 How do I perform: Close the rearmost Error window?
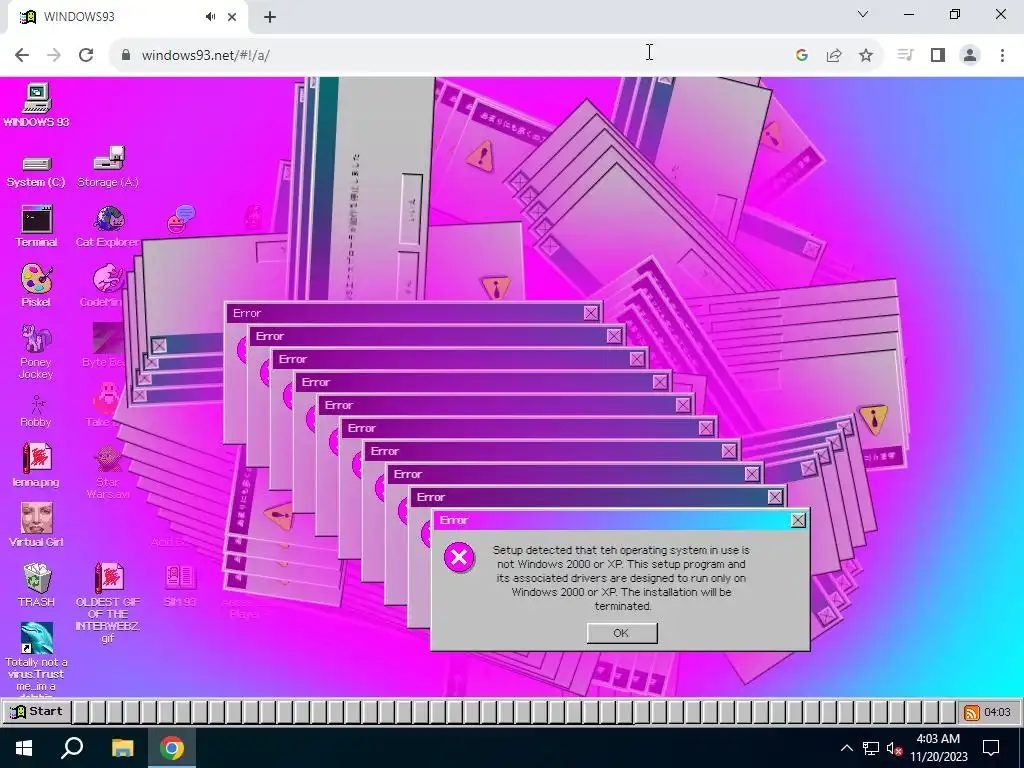tap(591, 313)
